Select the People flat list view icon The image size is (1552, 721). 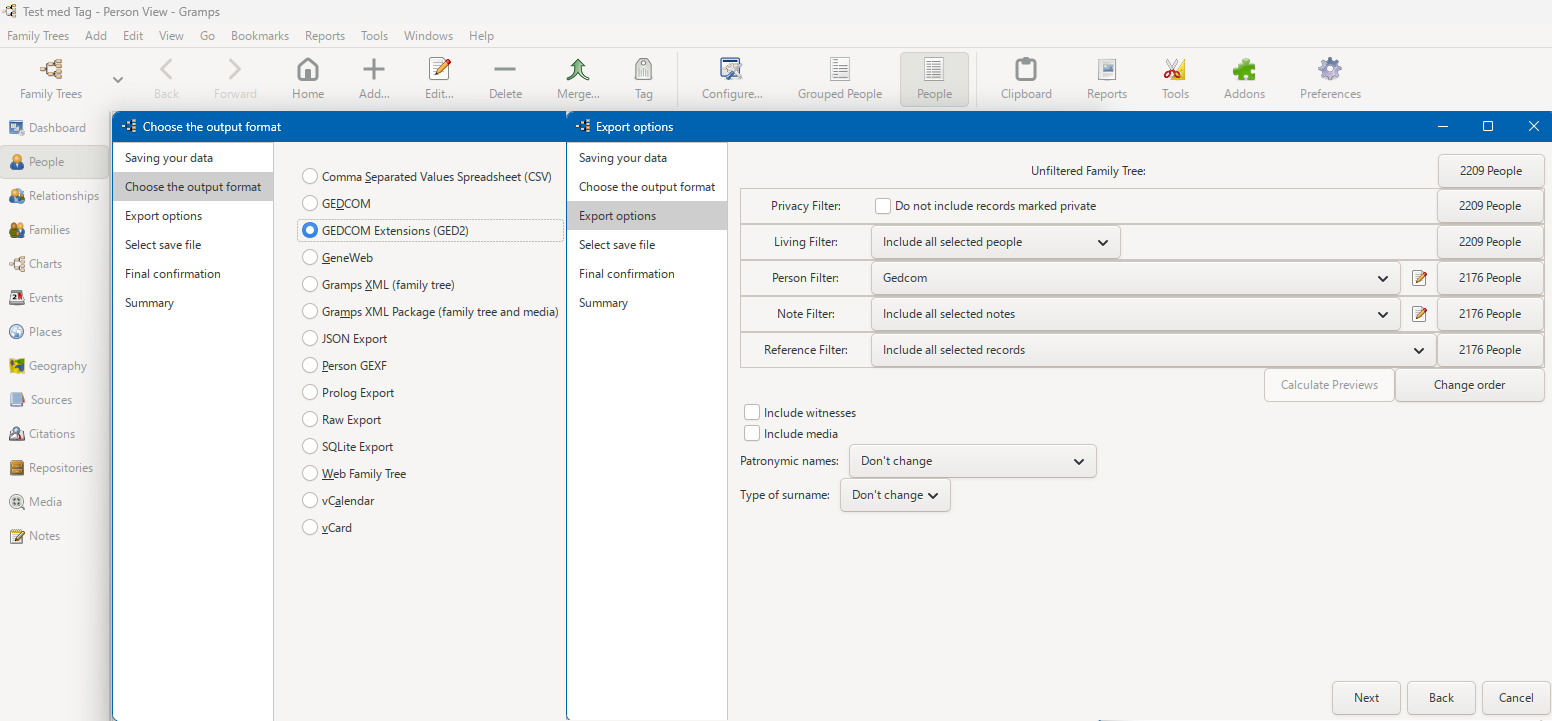934,69
